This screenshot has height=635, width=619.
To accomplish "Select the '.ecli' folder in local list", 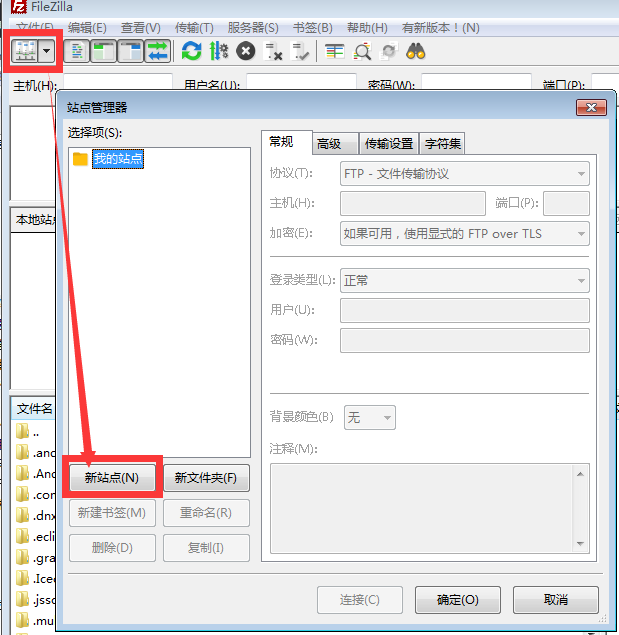I will 34,537.
